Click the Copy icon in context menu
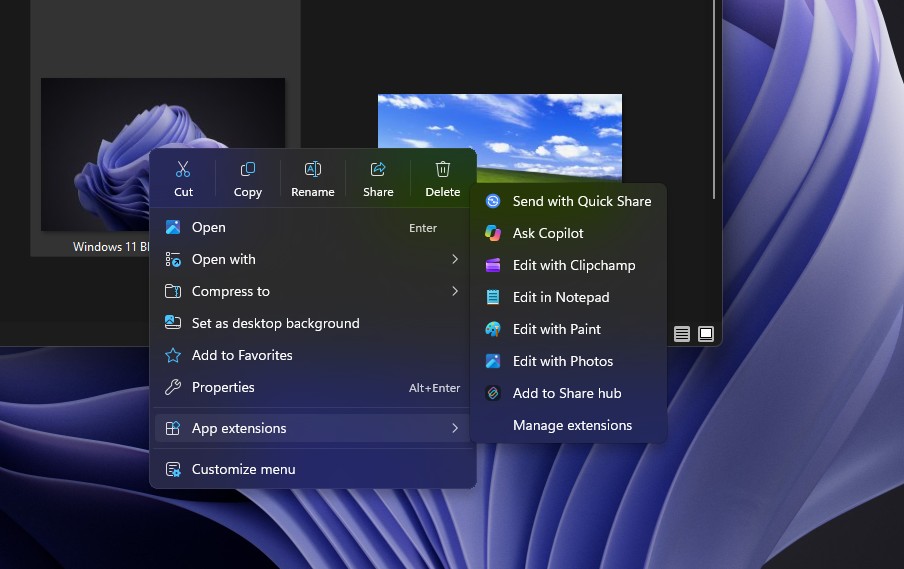Screen dimensions: 904x569 tap(248, 169)
